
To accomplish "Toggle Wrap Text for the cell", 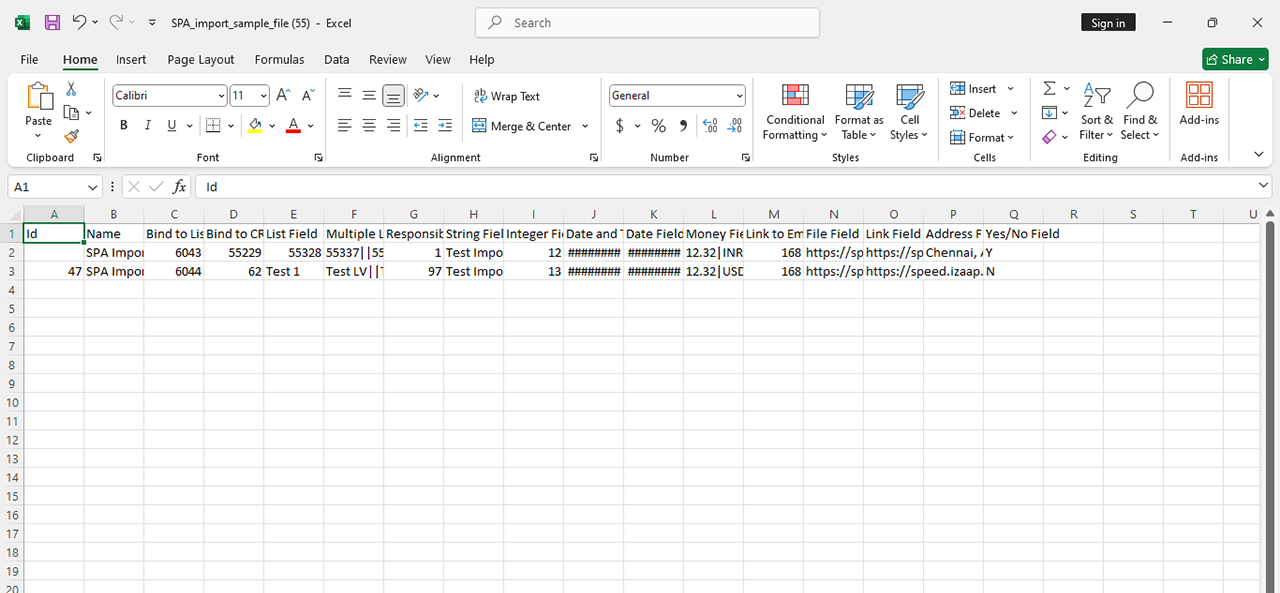I will 507,96.
